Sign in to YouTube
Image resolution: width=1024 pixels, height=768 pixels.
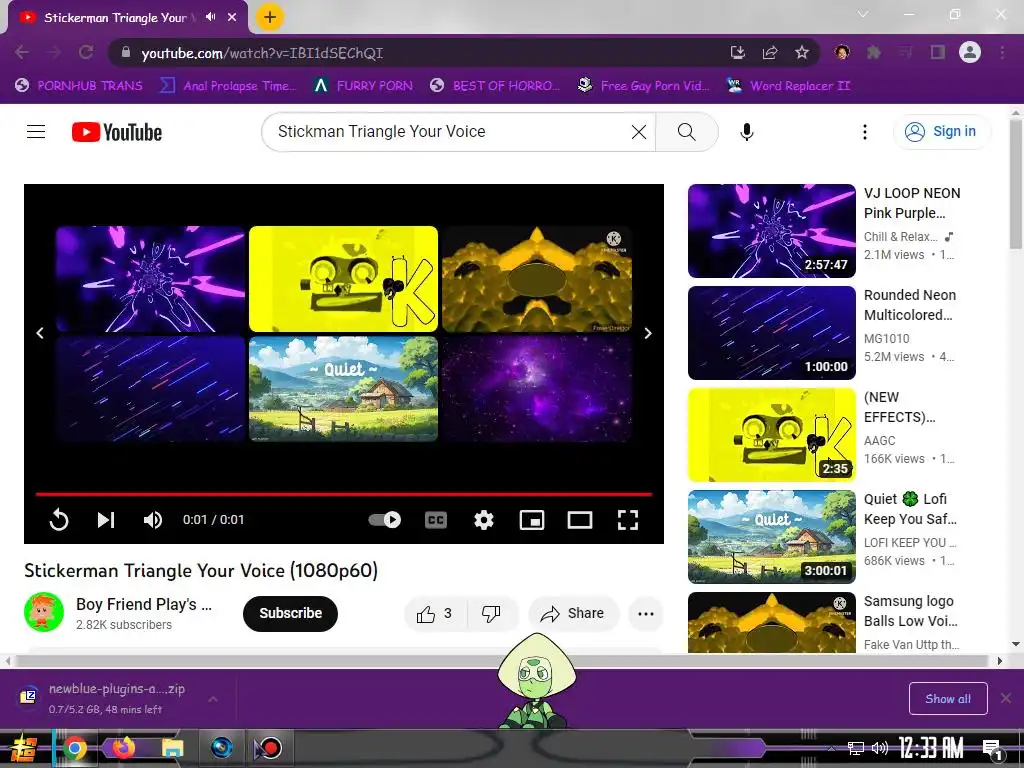point(940,131)
